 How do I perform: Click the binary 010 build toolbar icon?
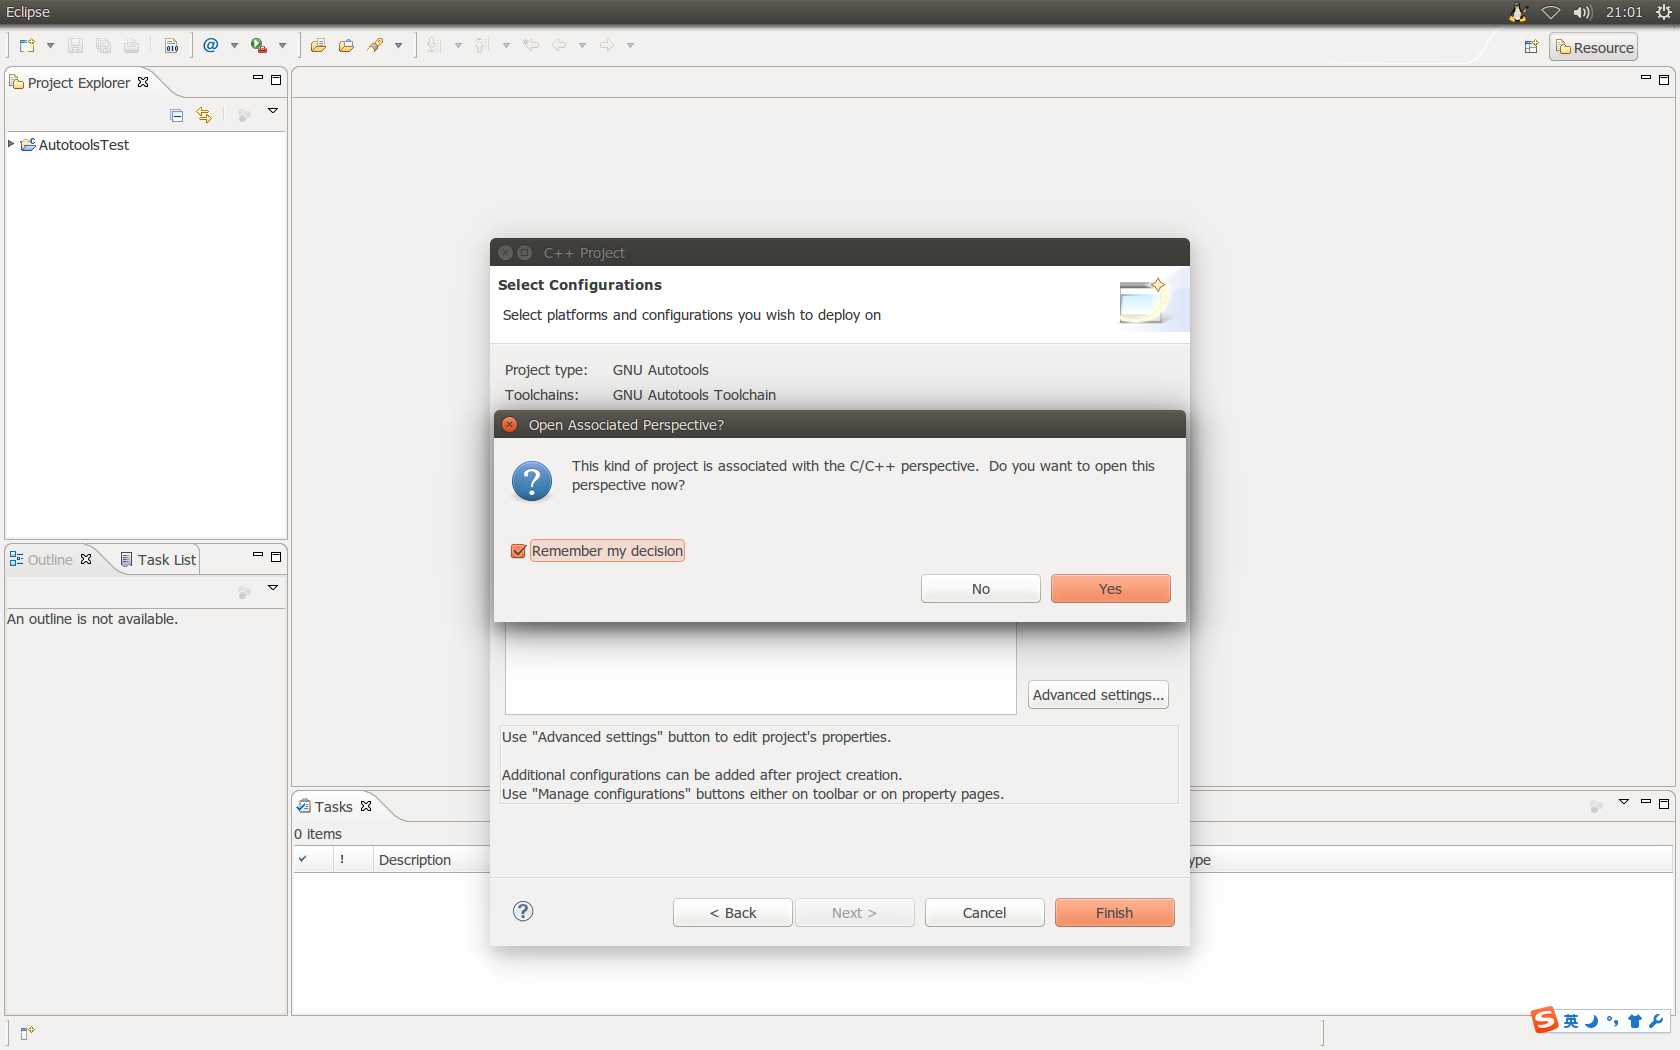tap(172, 45)
